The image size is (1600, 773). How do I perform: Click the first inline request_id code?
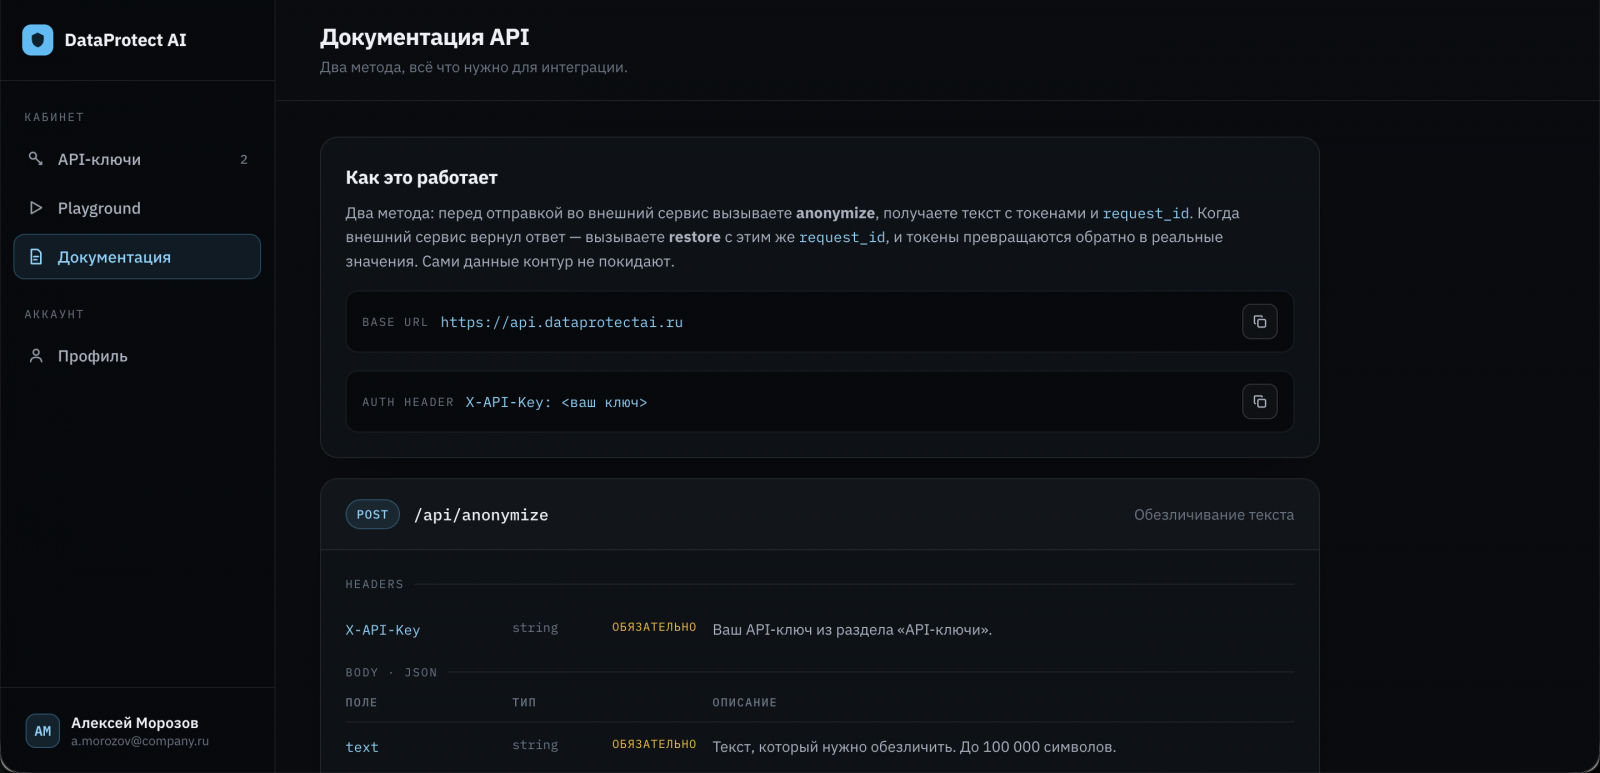1146,213
